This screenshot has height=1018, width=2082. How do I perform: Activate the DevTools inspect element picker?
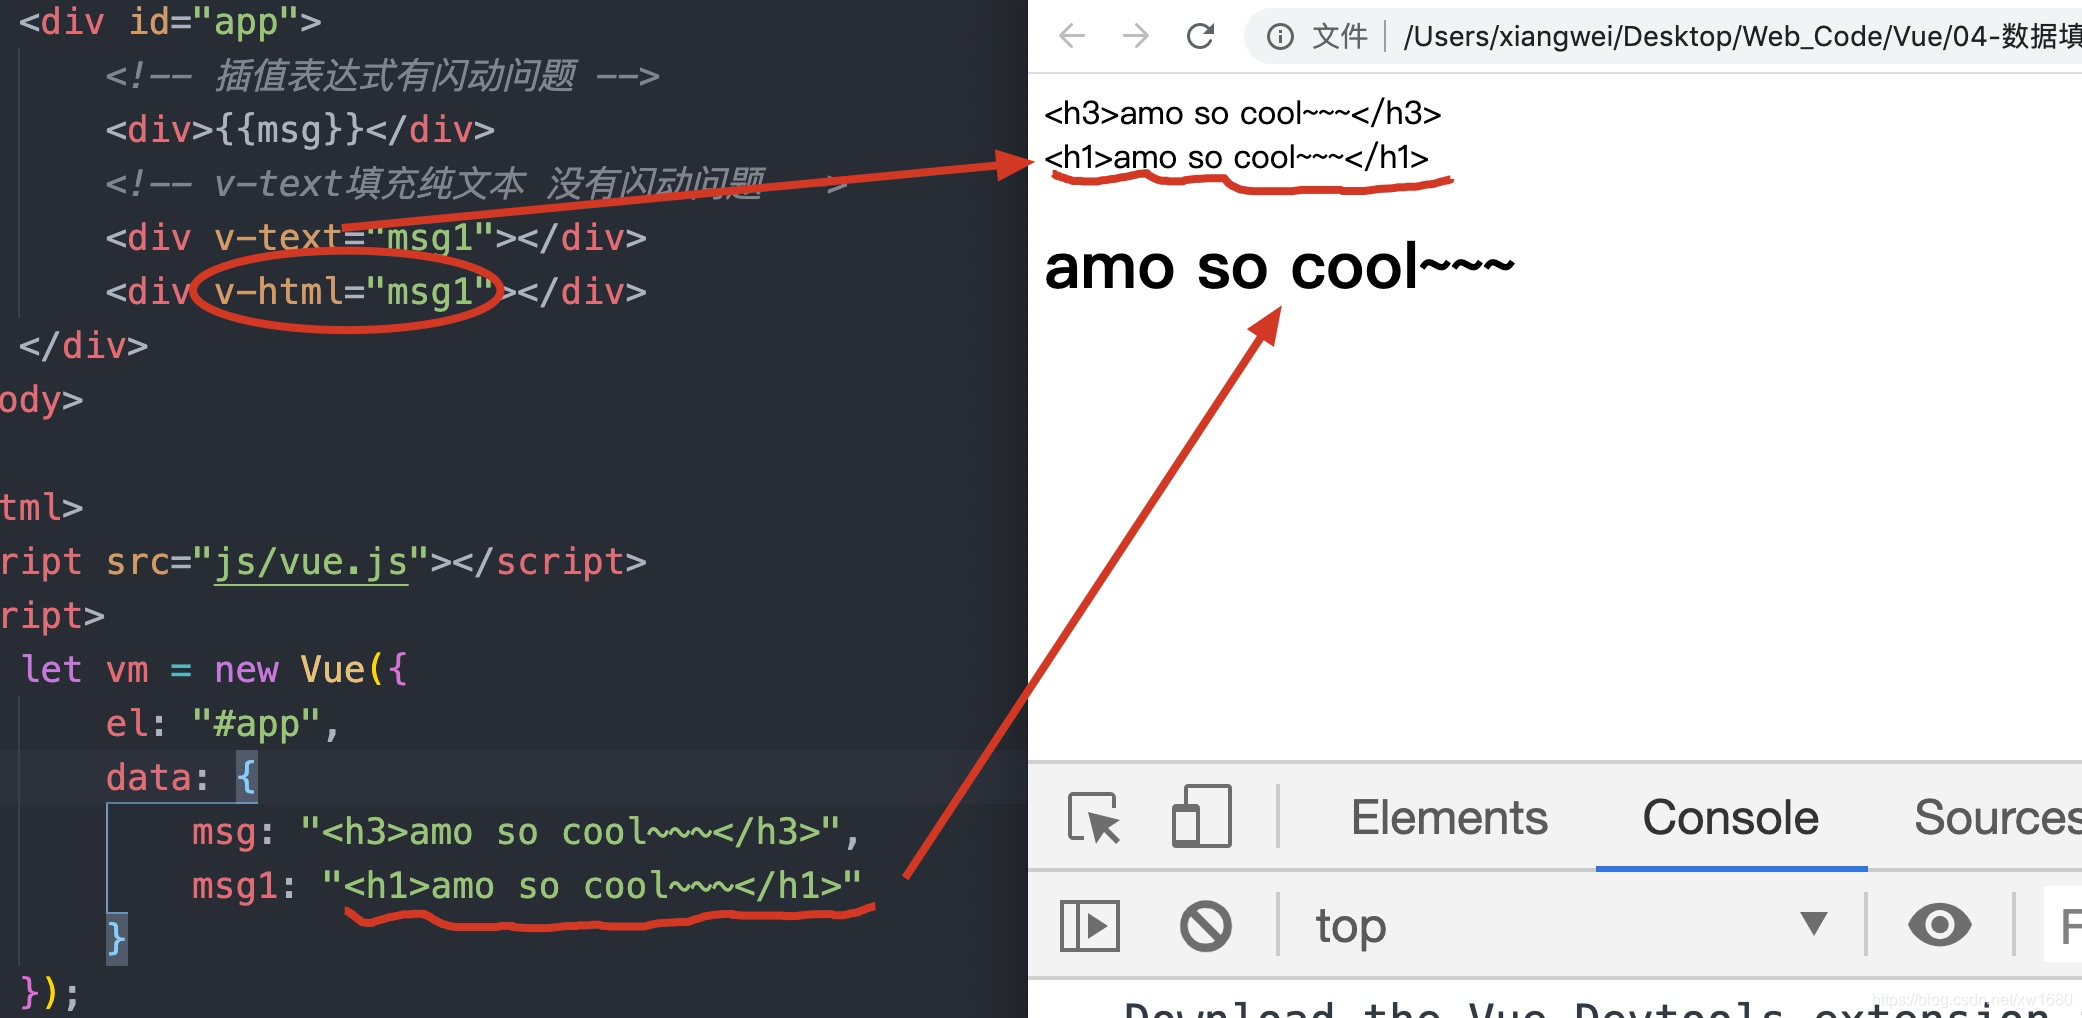coord(1094,818)
